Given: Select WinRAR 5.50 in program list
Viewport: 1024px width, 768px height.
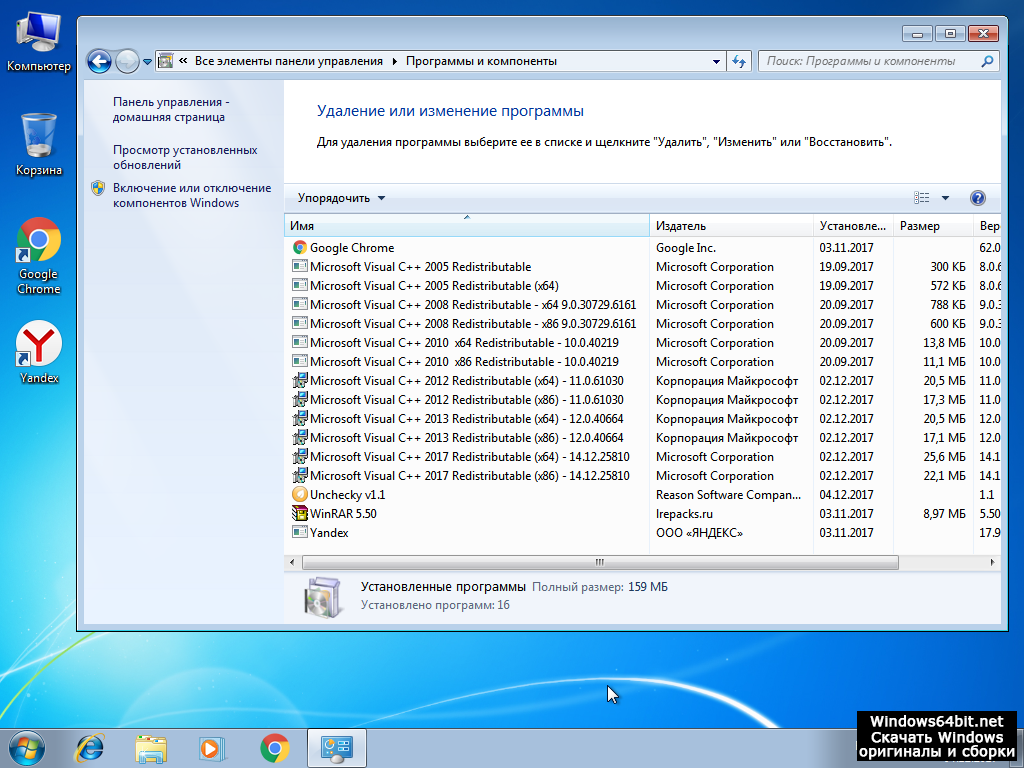Looking at the screenshot, I should tap(343, 514).
